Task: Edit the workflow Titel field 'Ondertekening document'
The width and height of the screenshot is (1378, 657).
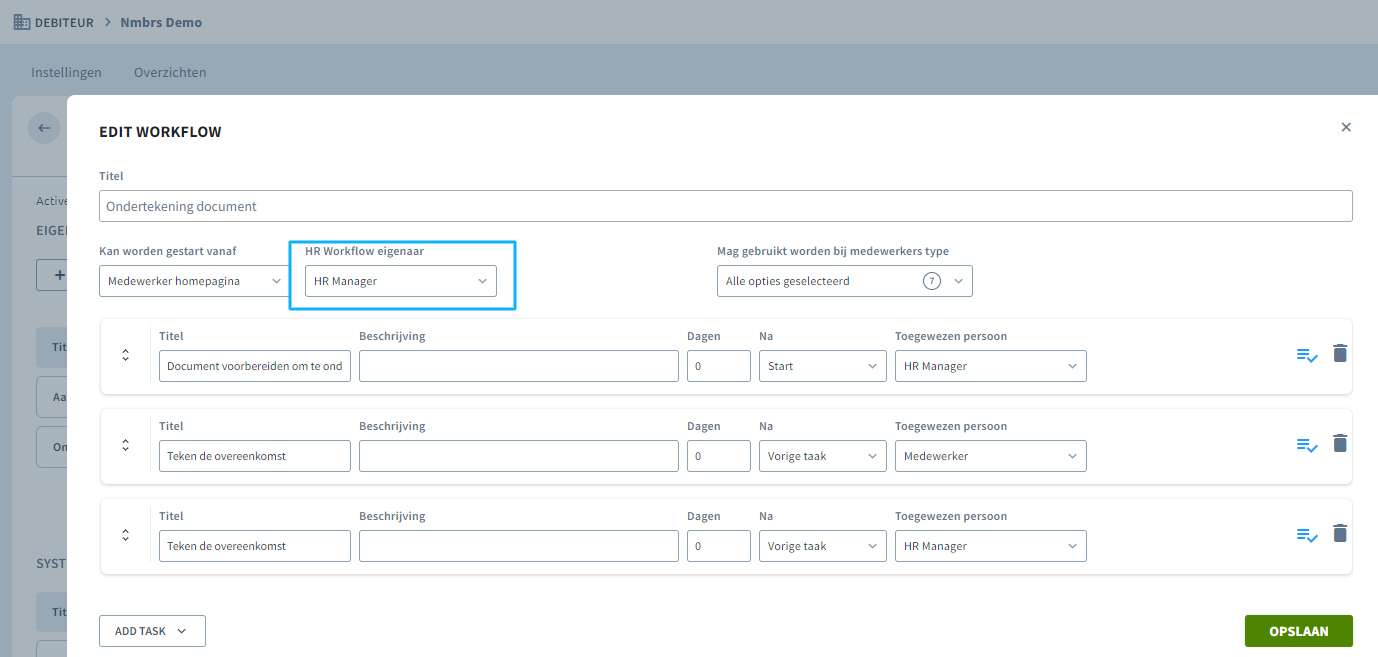Action: [726, 206]
